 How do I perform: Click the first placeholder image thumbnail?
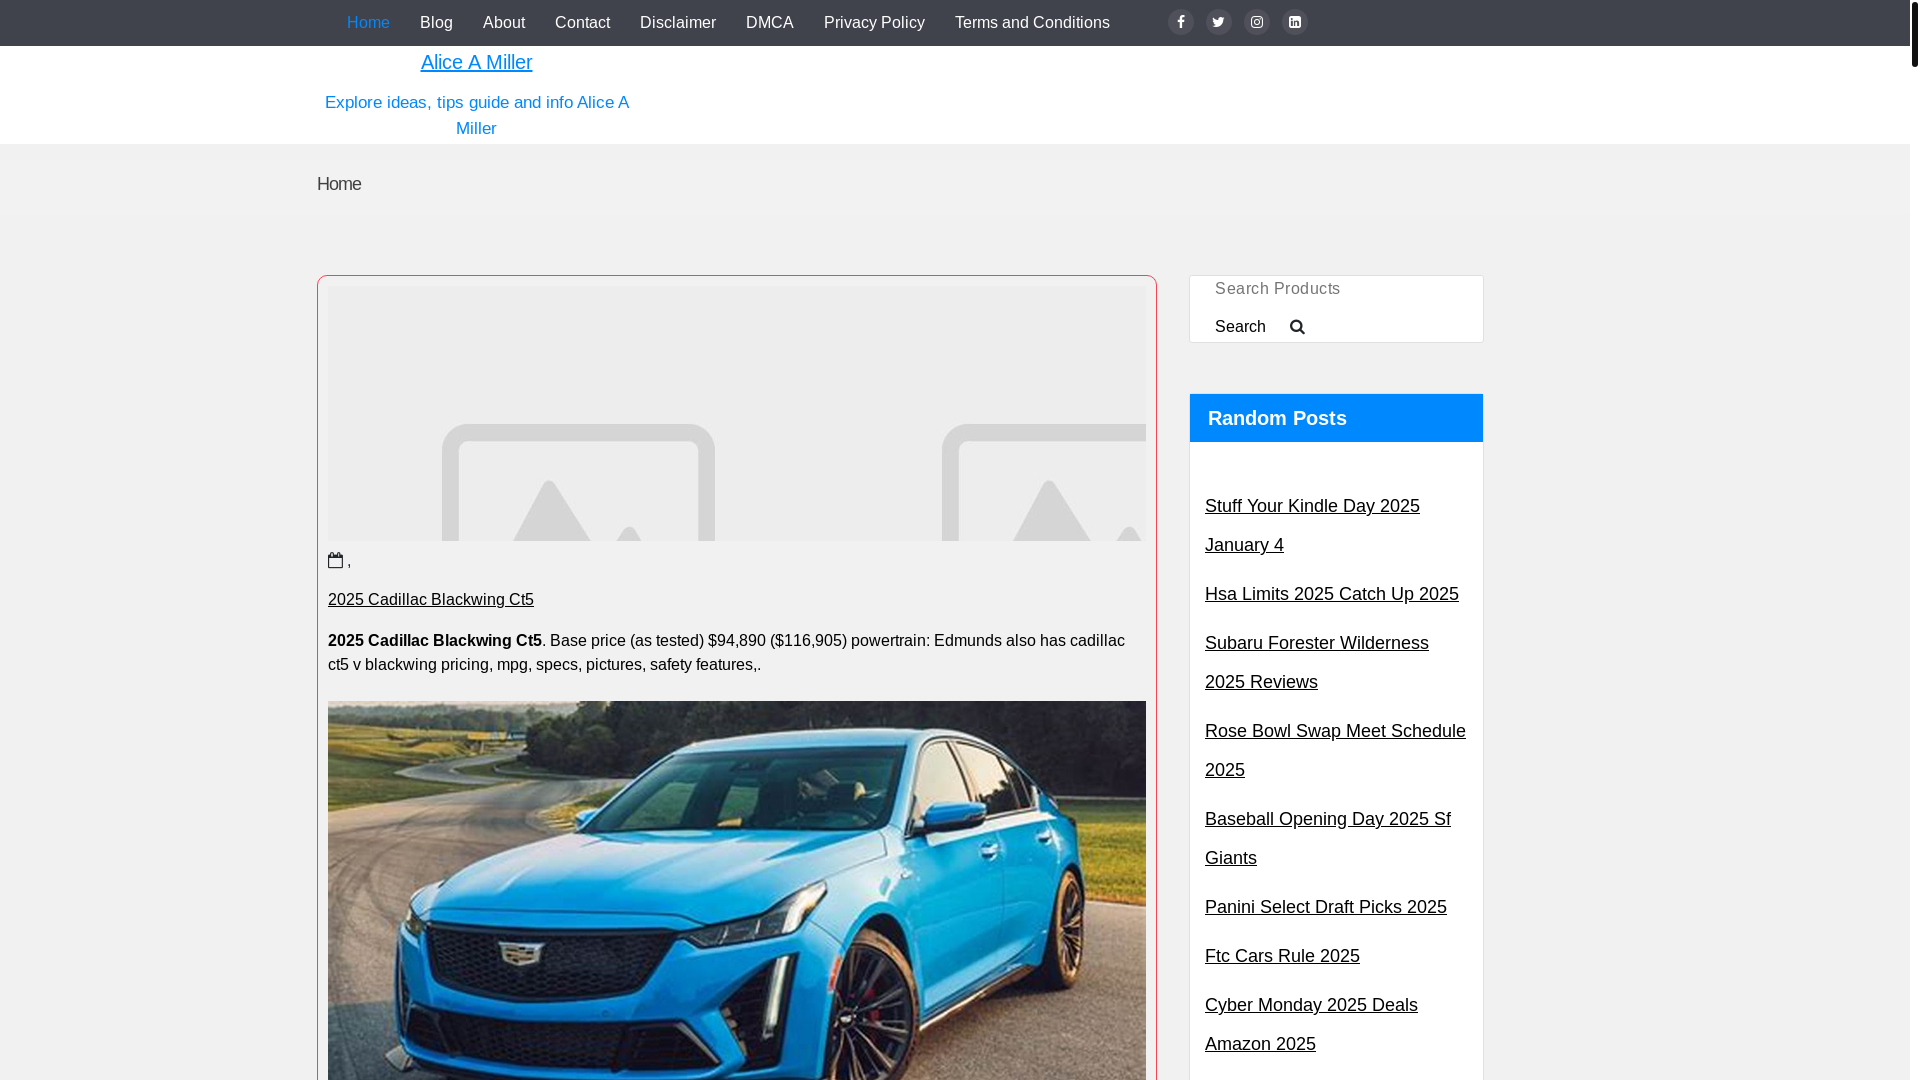point(578,483)
